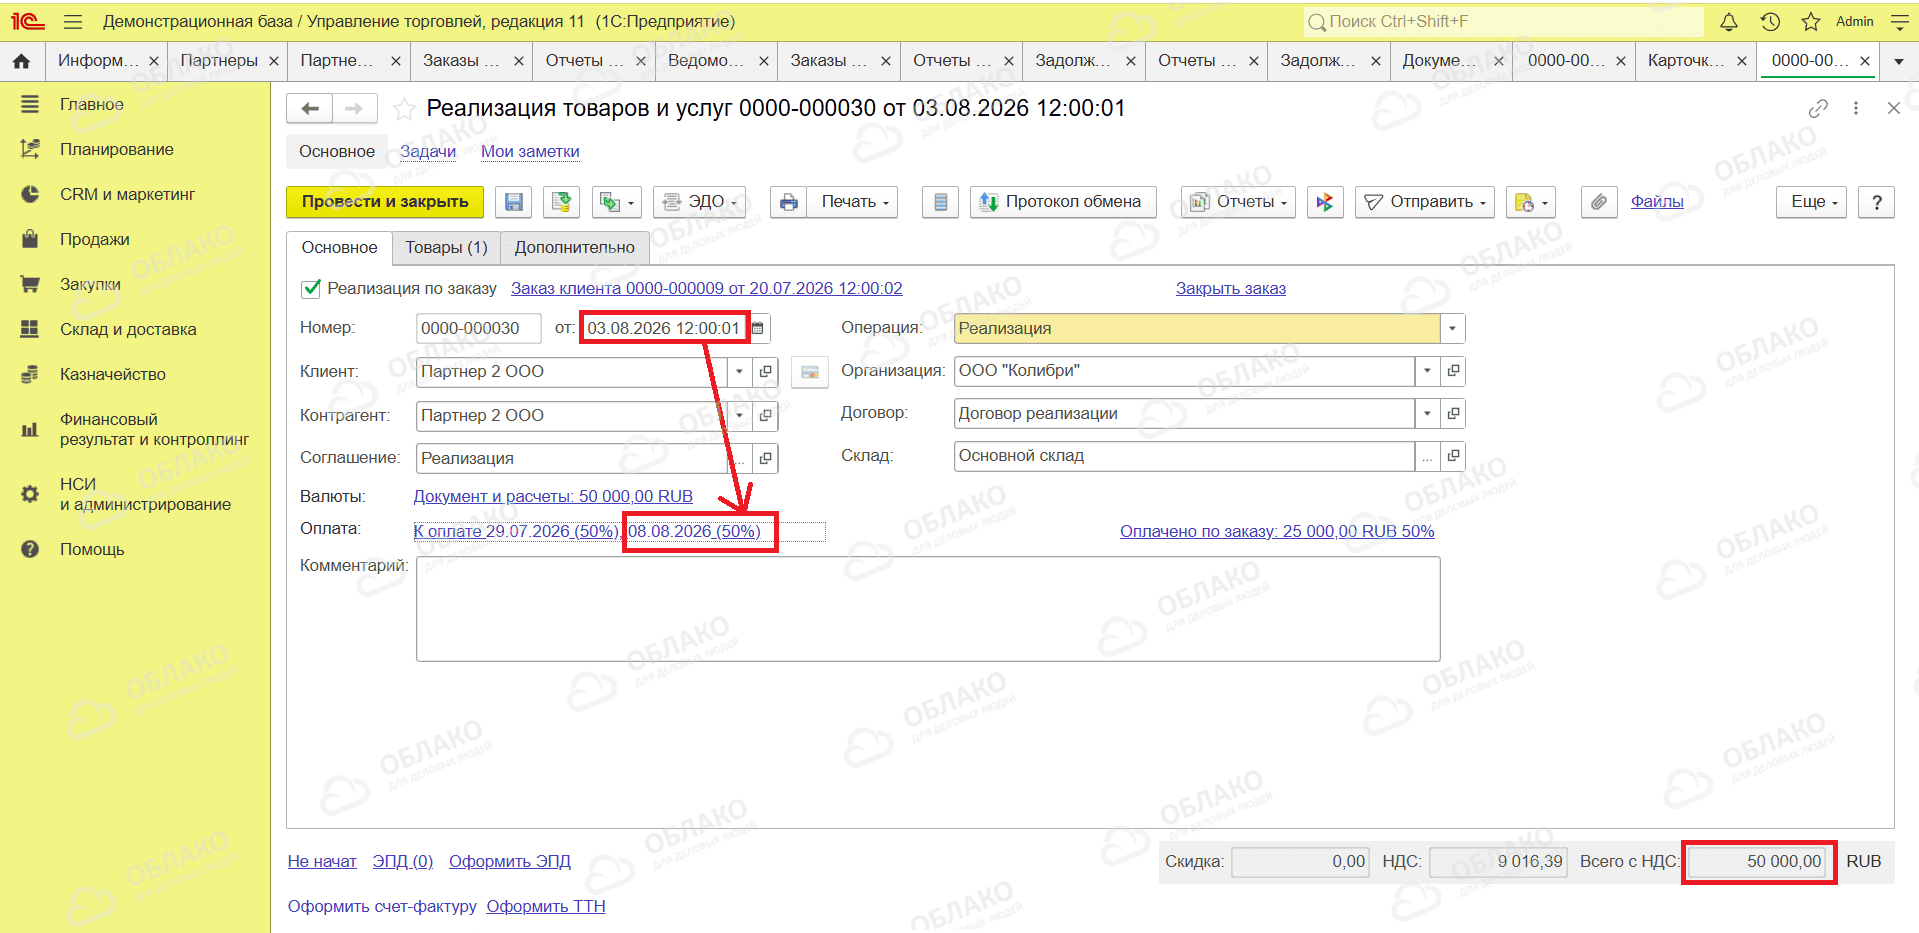Screen dimensions: 1919x933
Task: Save the document with the floppy icon
Action: point(513,202)
